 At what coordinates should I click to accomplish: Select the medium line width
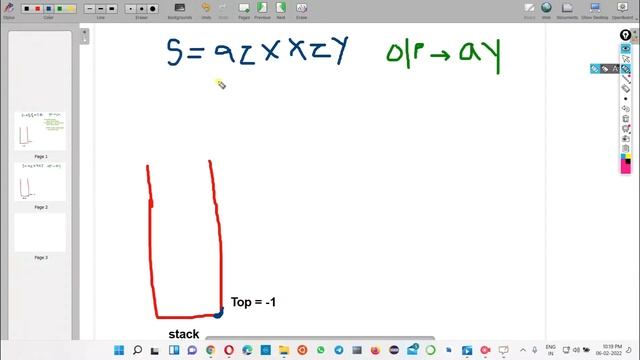pos(101,9)
